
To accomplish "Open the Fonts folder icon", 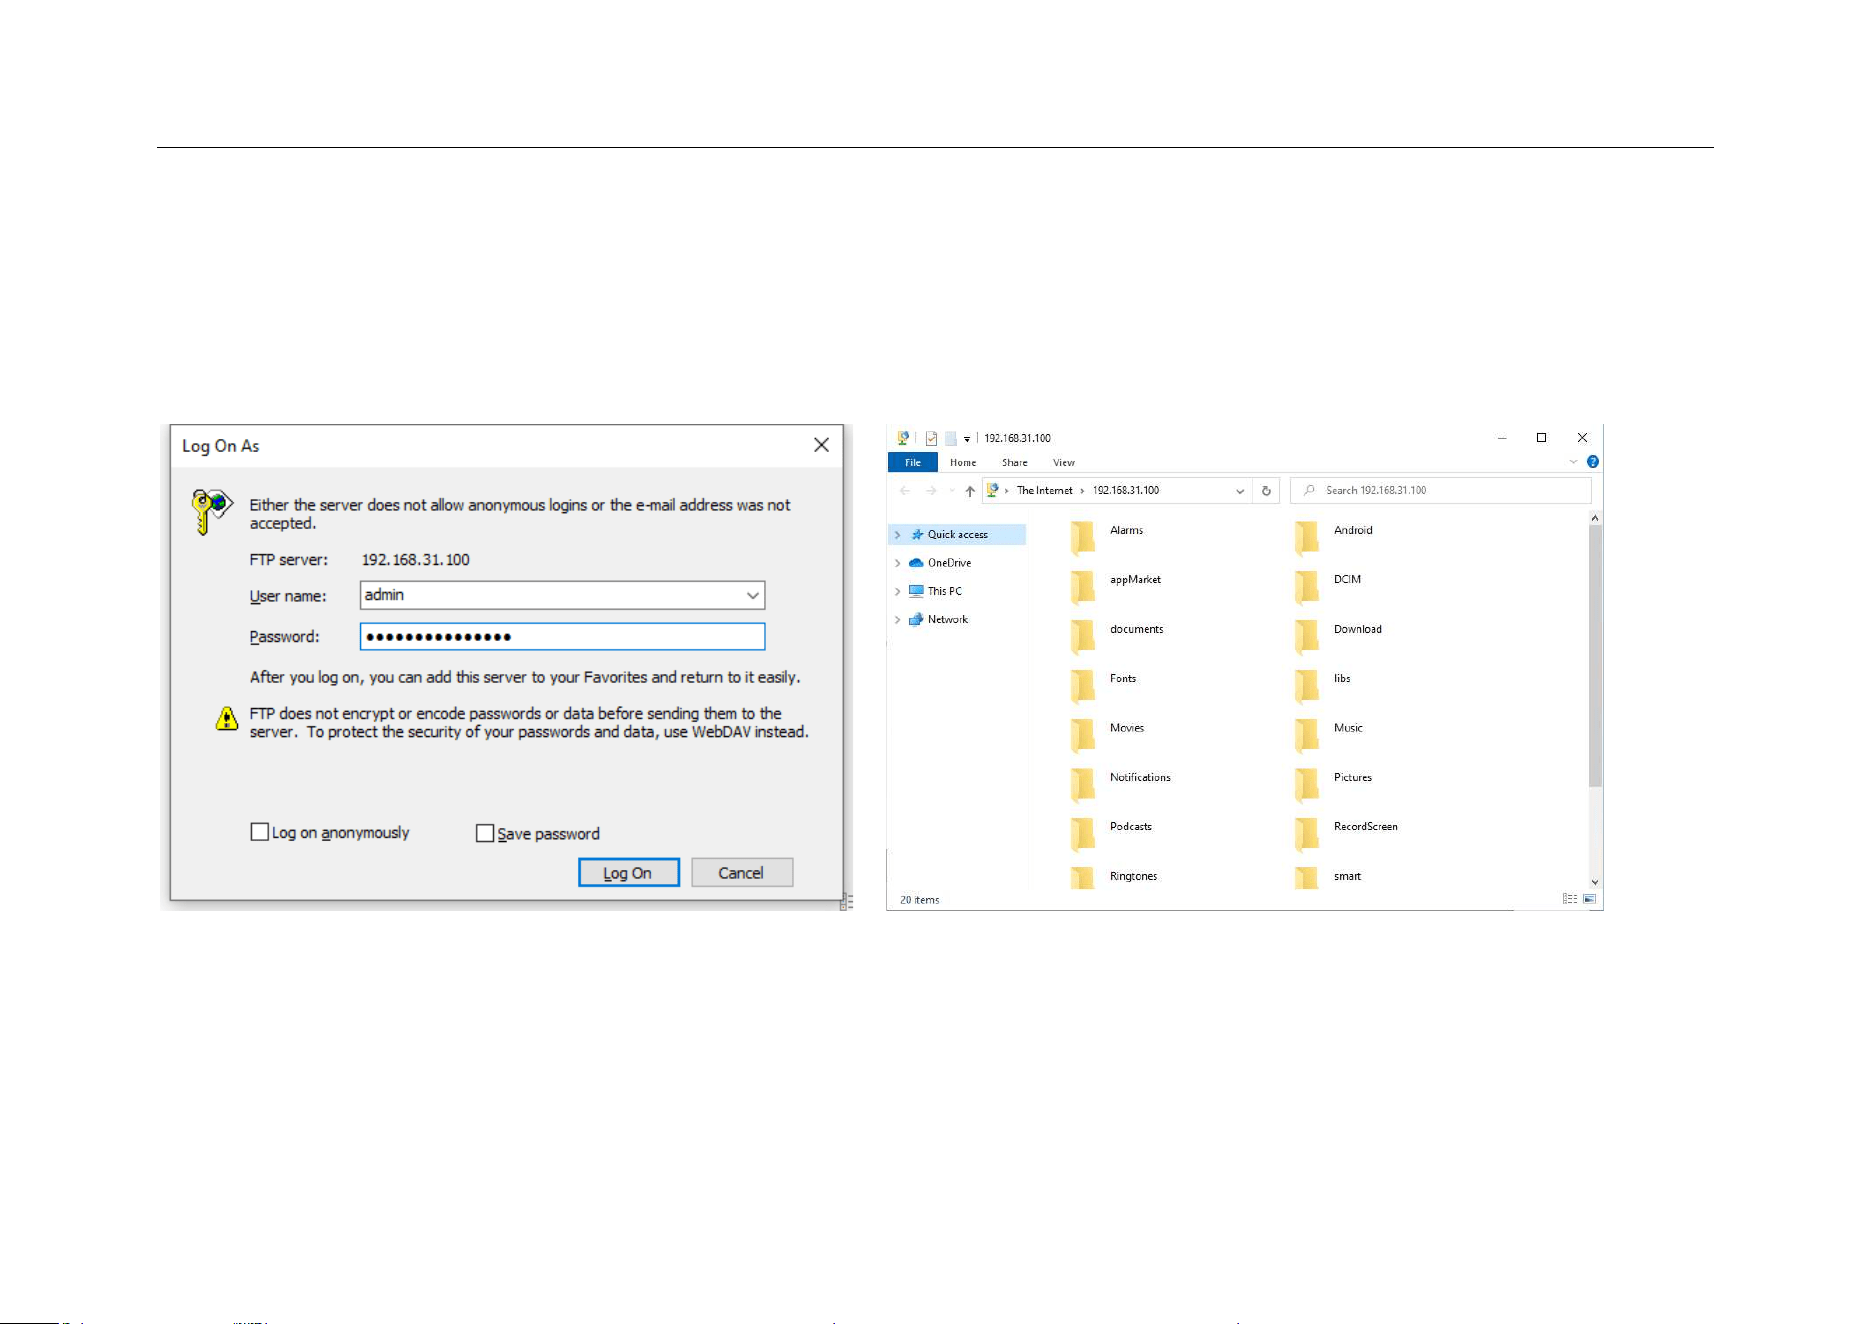I will 1082,686.
